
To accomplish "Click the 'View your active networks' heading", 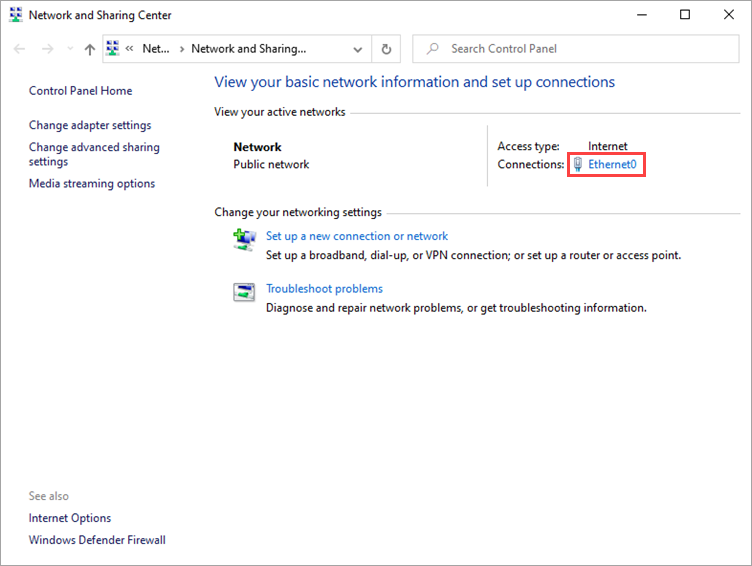I will pyautogui.click(x=280, y=112).
